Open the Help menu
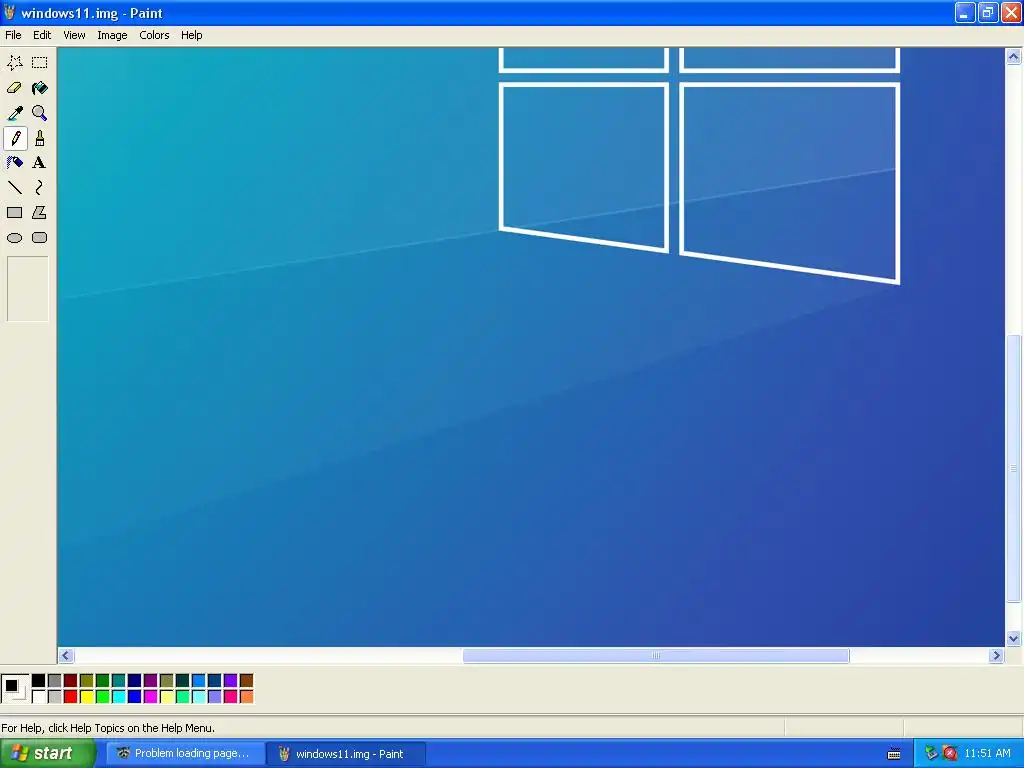 click(191, 35)
